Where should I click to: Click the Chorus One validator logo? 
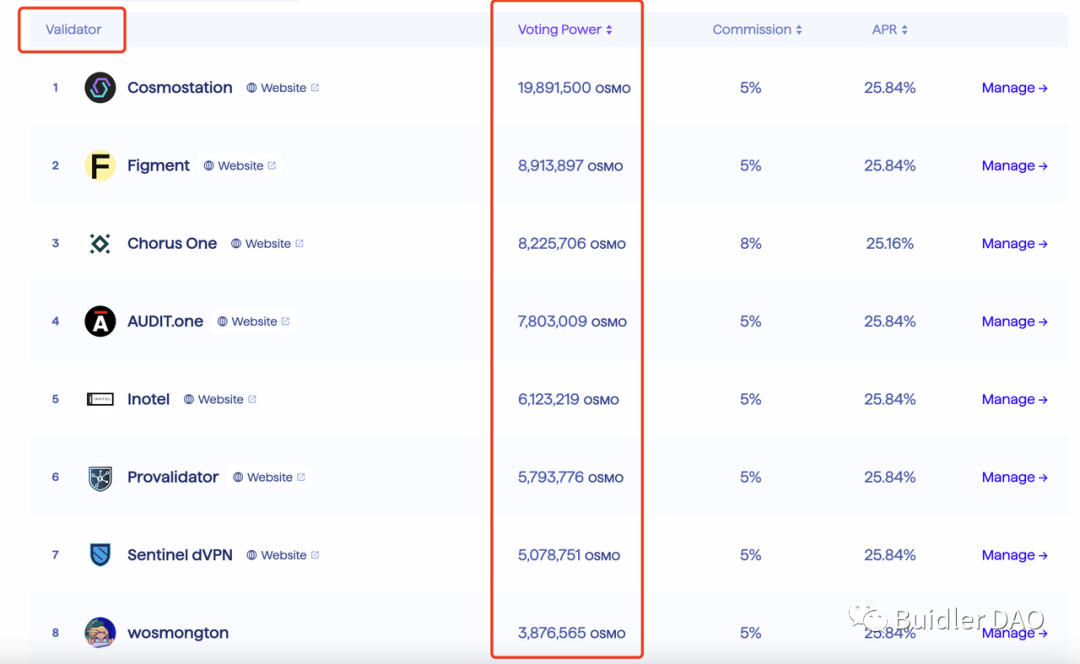tap(100, 243)
